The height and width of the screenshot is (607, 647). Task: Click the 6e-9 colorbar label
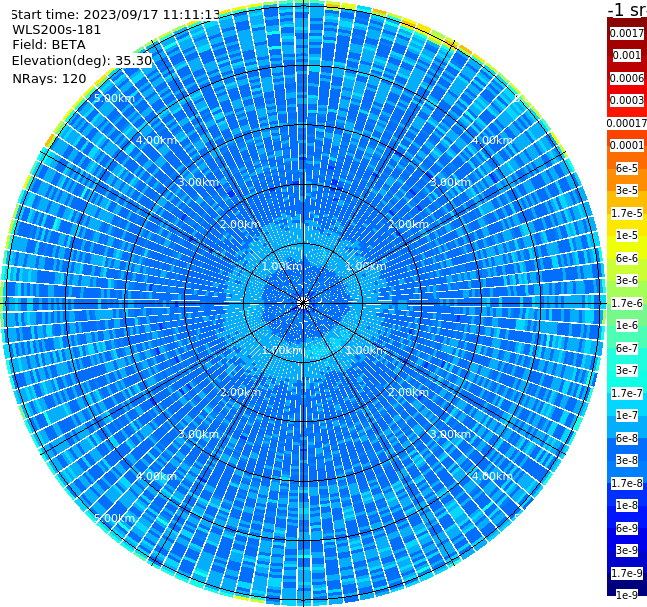point(627,528)
